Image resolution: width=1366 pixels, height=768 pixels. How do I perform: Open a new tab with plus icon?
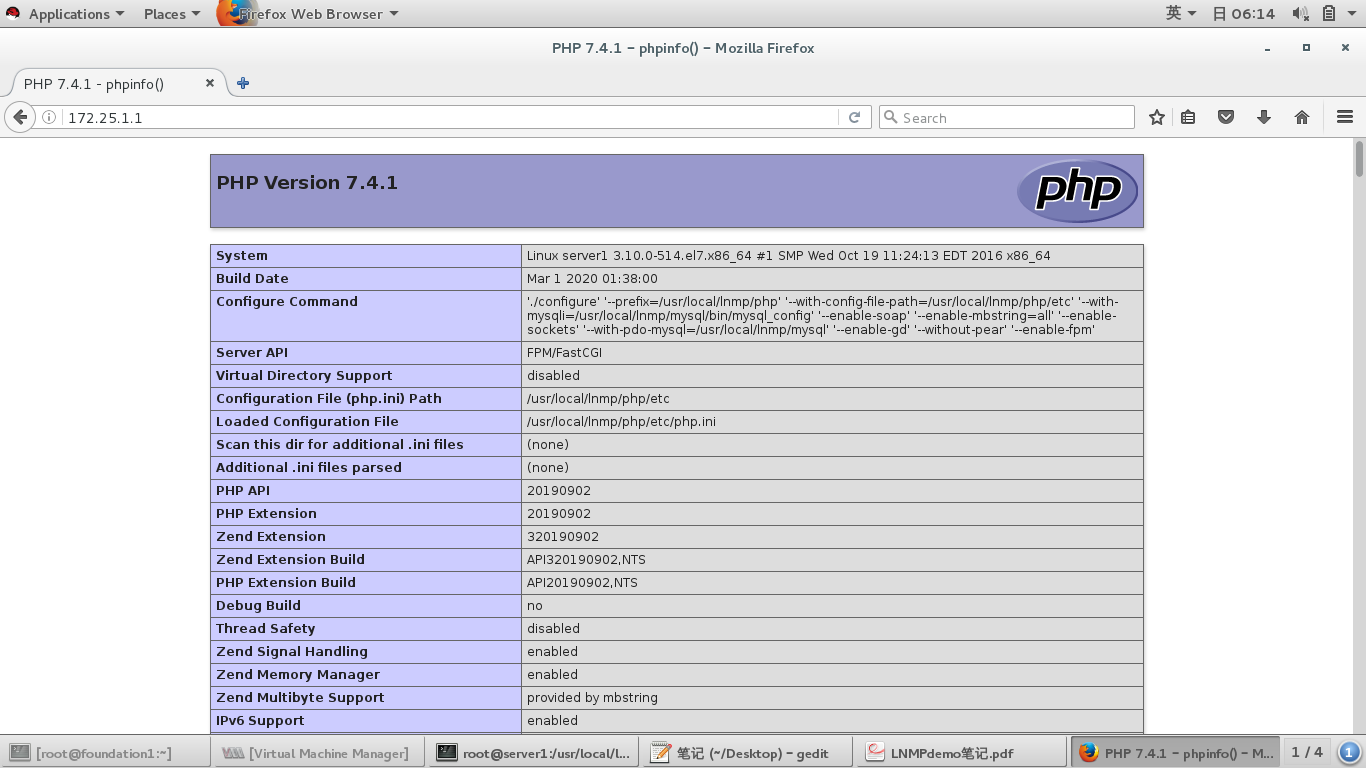coord(243,83)
